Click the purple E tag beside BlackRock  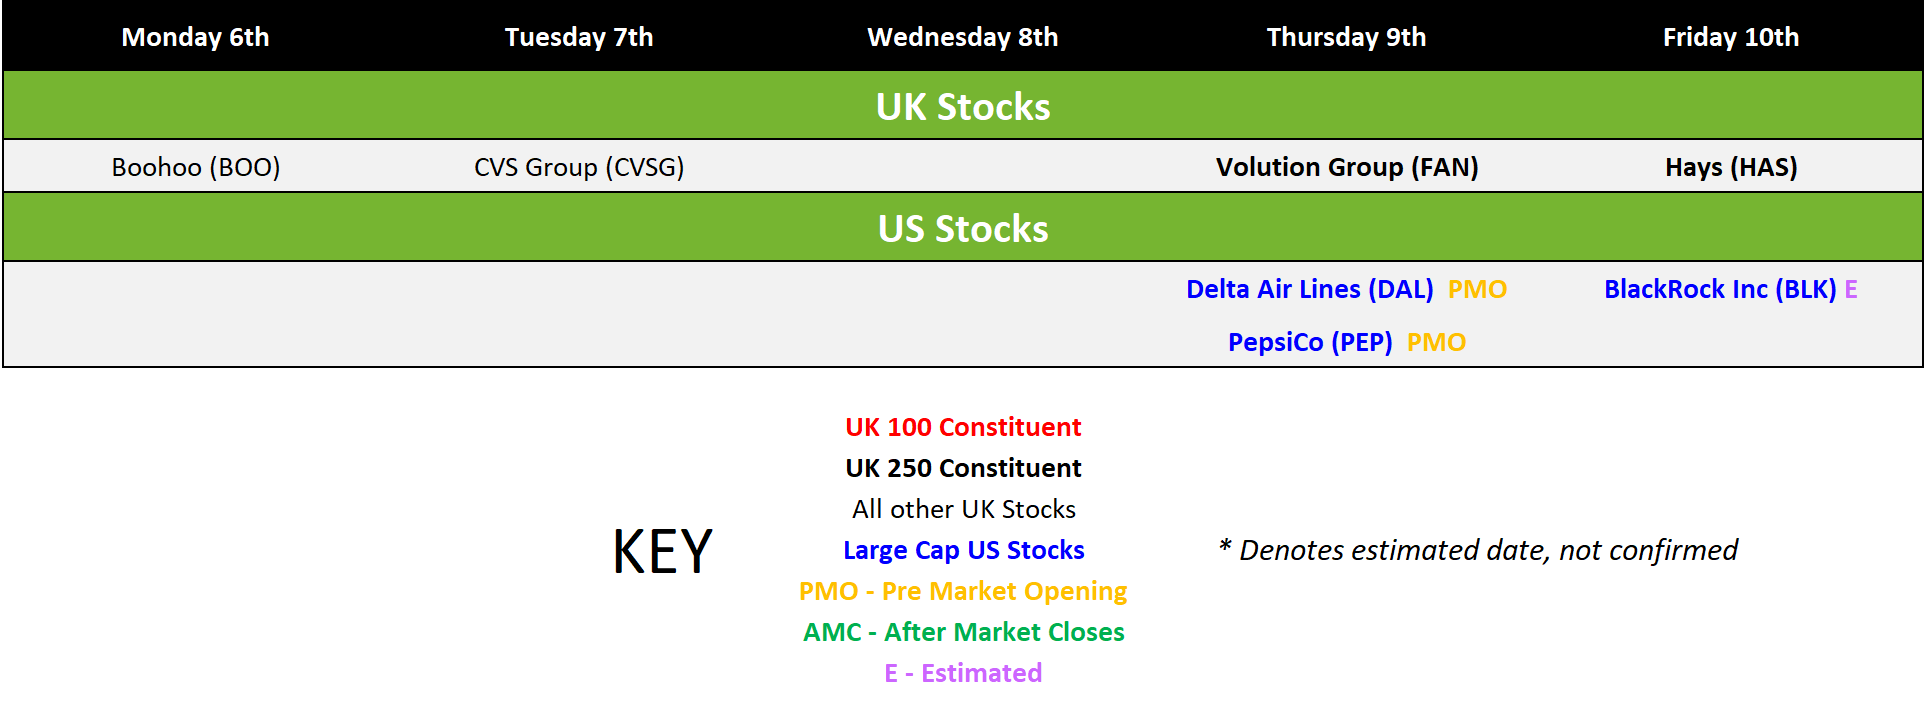(1851, 289)
